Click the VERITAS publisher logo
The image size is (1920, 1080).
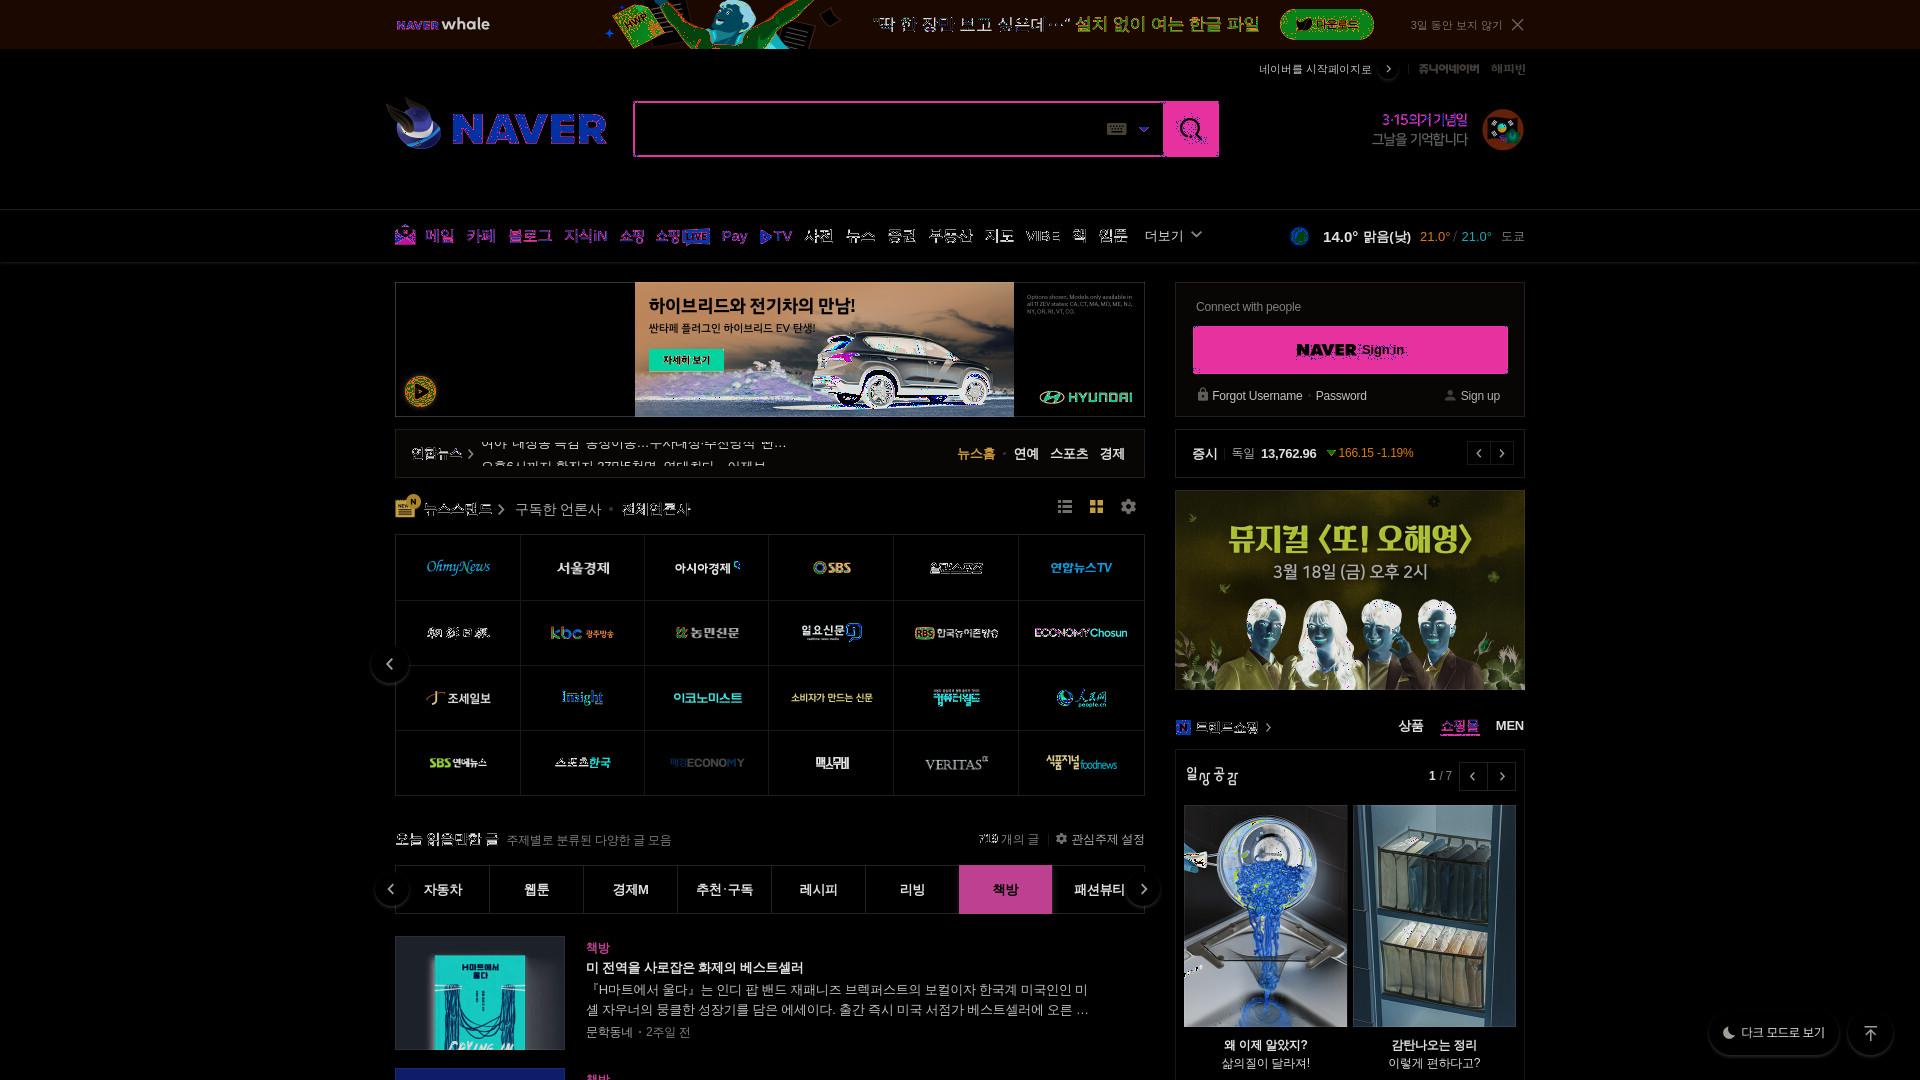click(x=956, y=763)
